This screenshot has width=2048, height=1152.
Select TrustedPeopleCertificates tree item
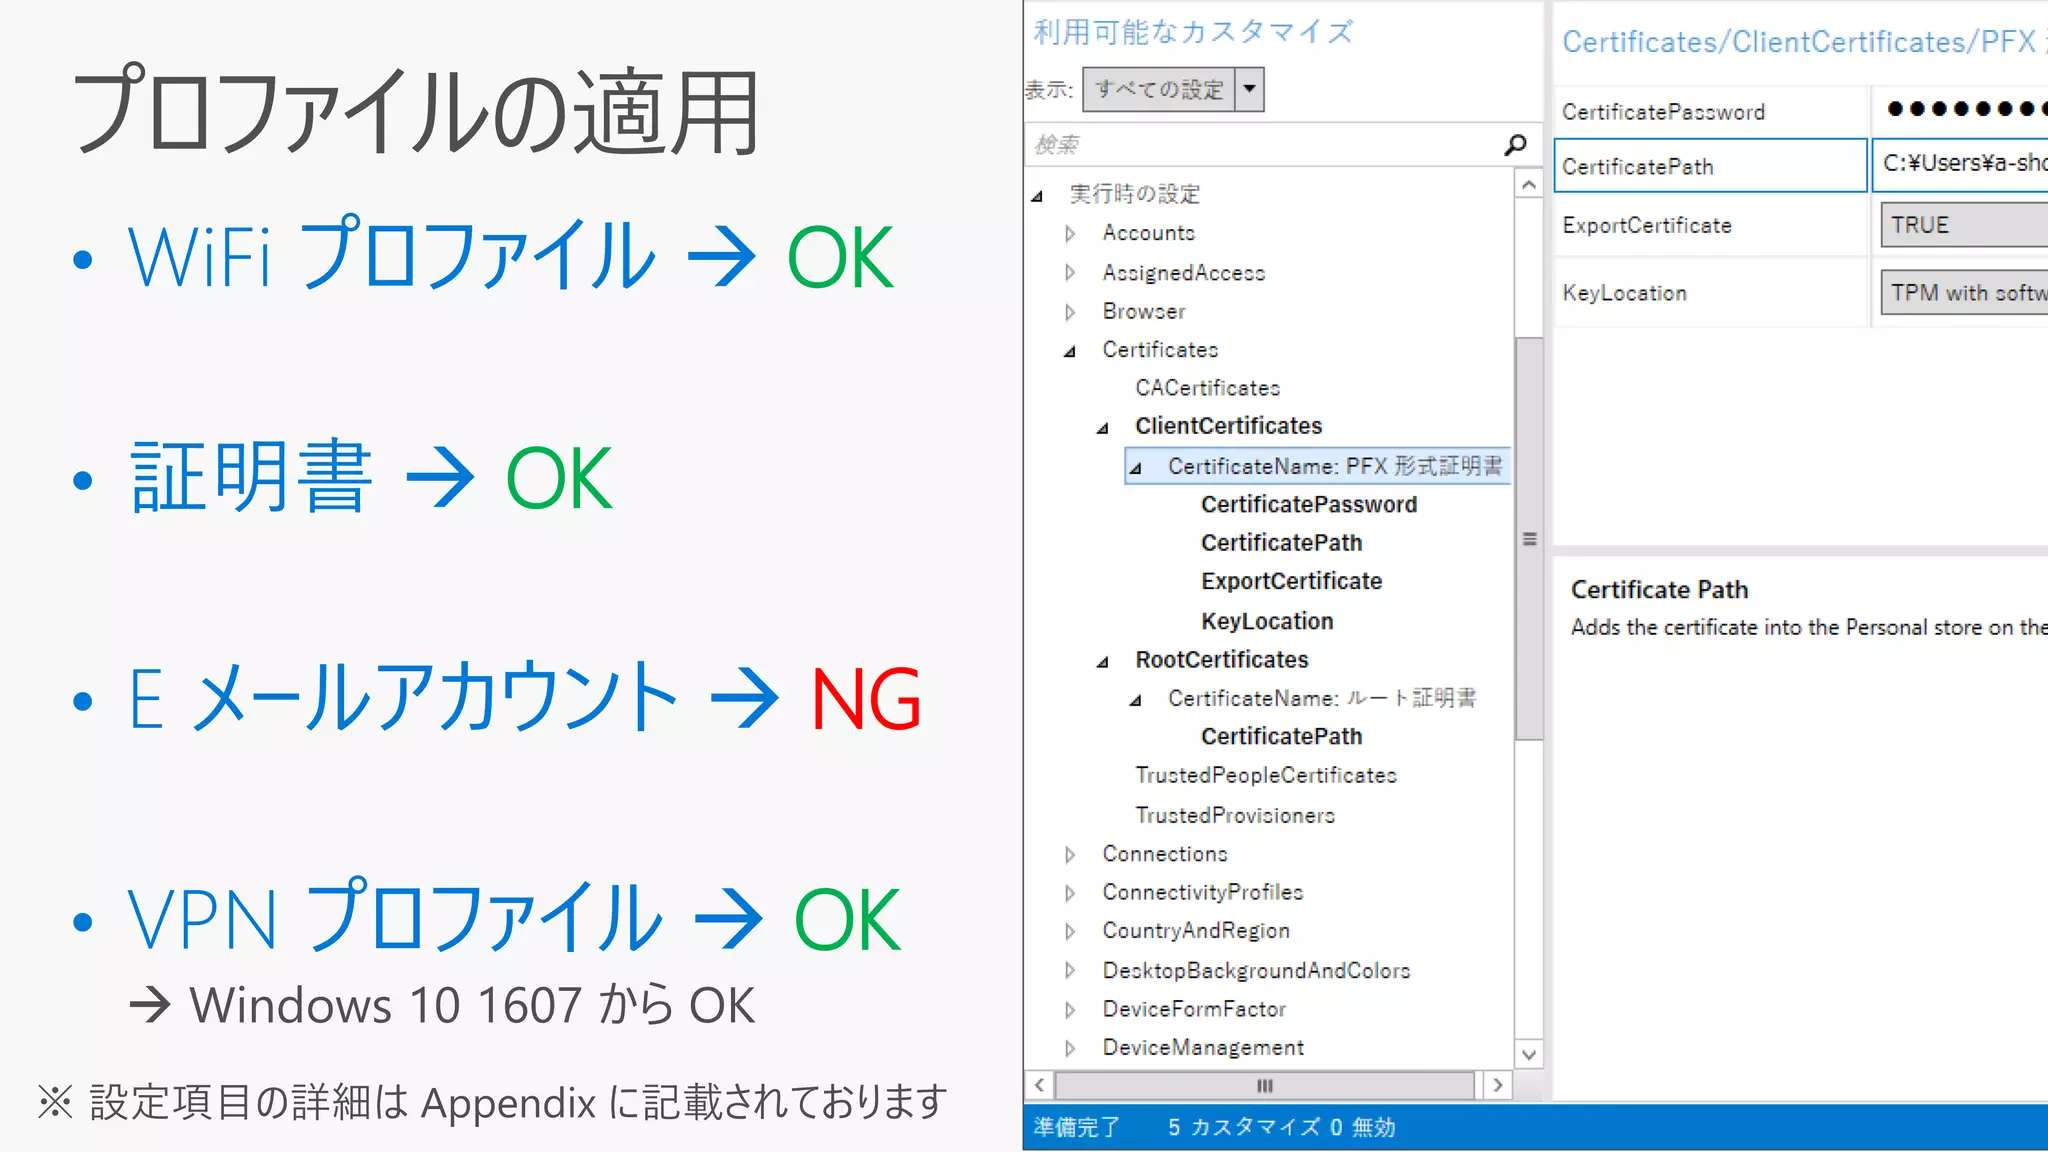(x=1266, y=775)
